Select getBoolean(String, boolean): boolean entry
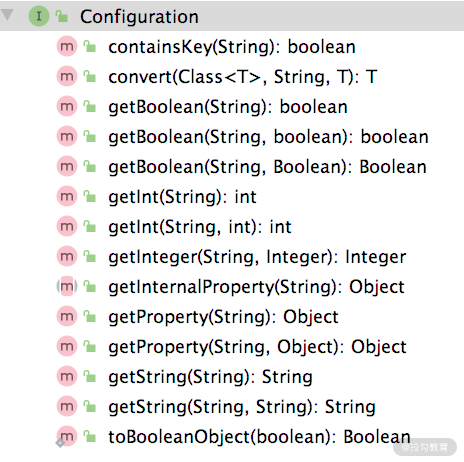The width and height of the screenshot is (464, 462). click(x=268, y=137)
